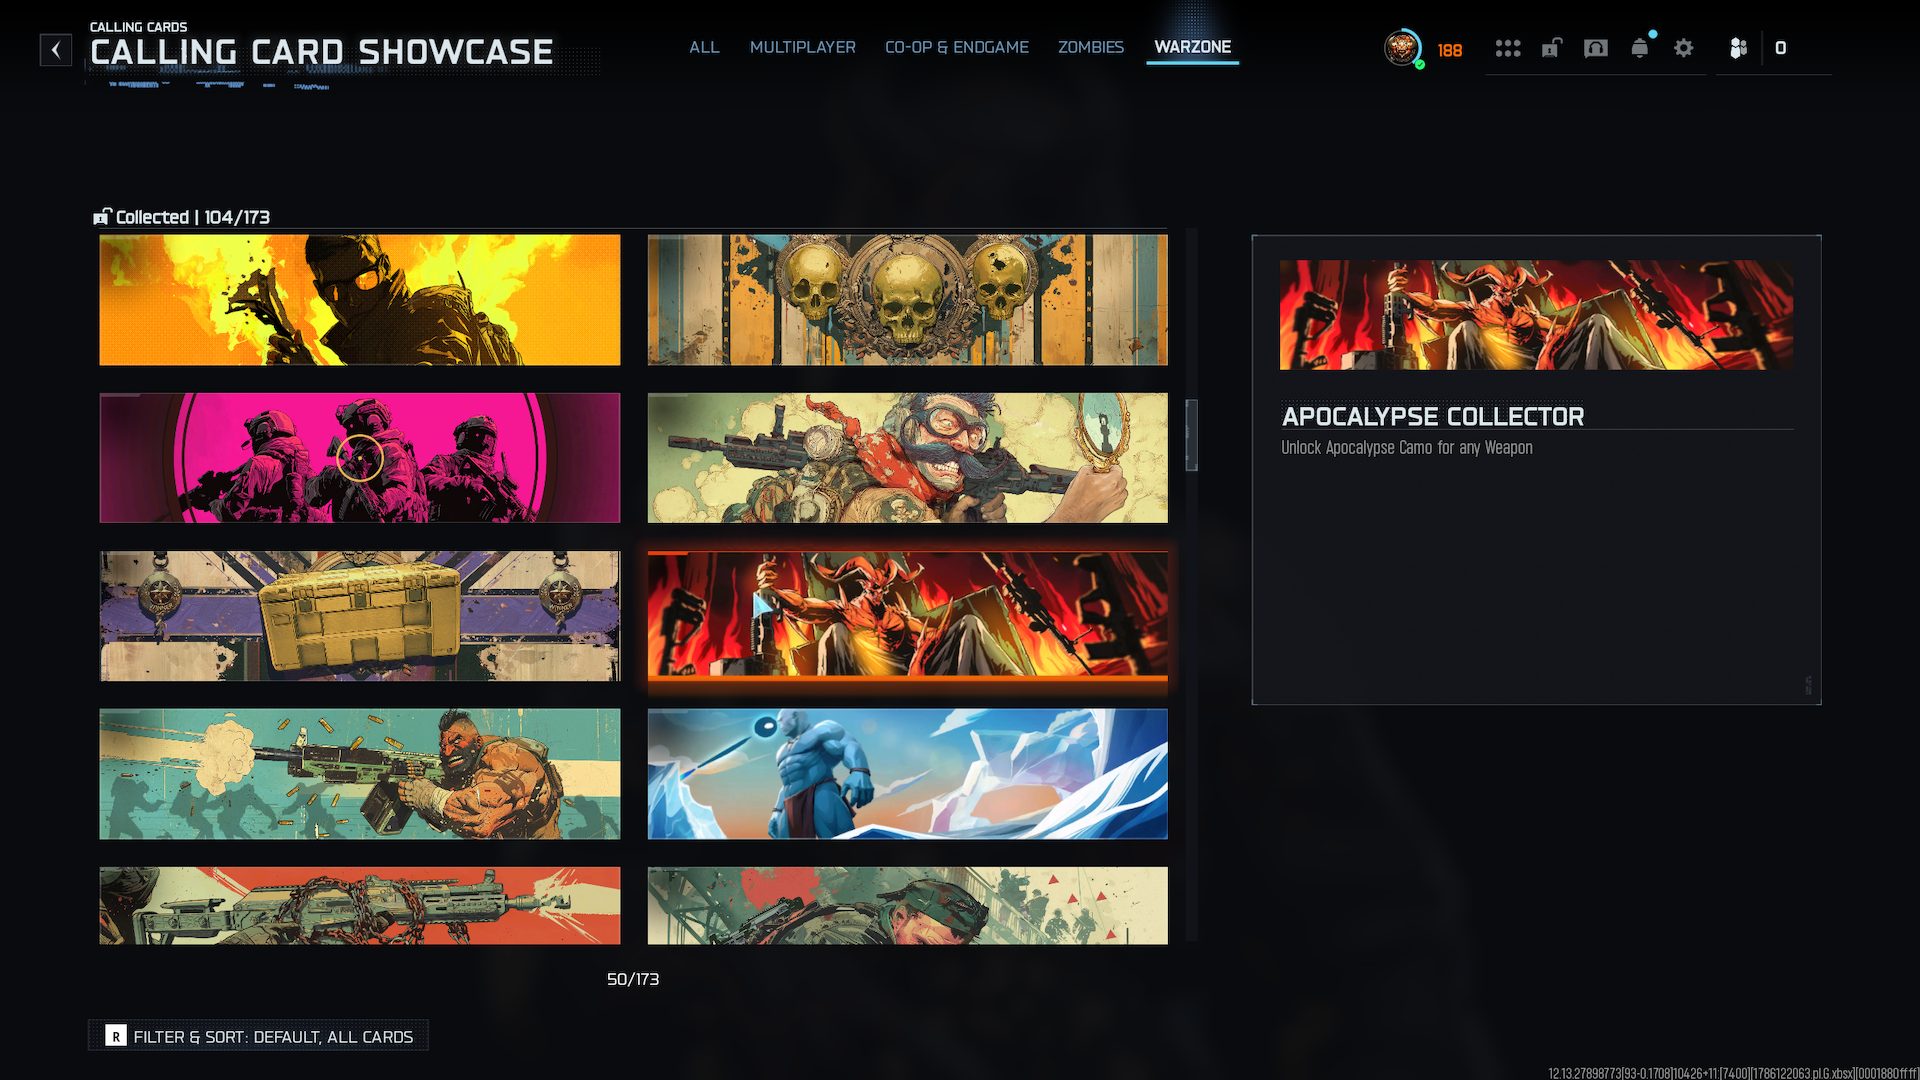Open the notifications bell
Screen dimensions: 1920x1080
tap(1640, 48)
